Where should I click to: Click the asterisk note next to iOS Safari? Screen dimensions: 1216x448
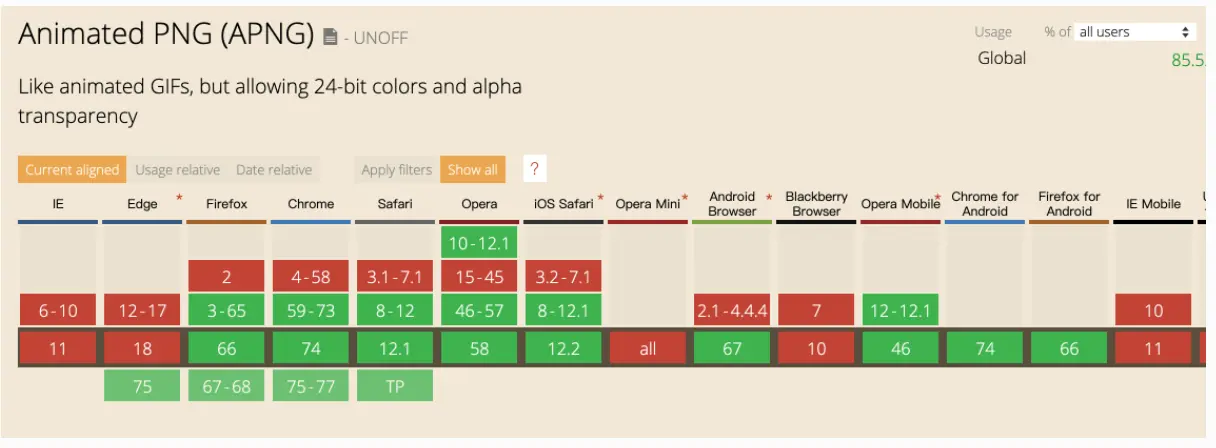click(x=600, y=198)
